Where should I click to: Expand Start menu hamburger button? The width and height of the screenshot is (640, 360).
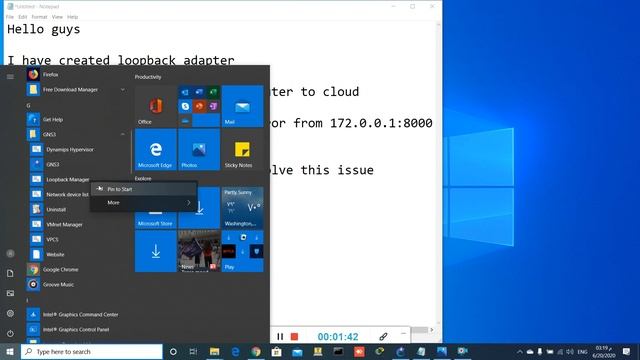(x=10, y=76)
